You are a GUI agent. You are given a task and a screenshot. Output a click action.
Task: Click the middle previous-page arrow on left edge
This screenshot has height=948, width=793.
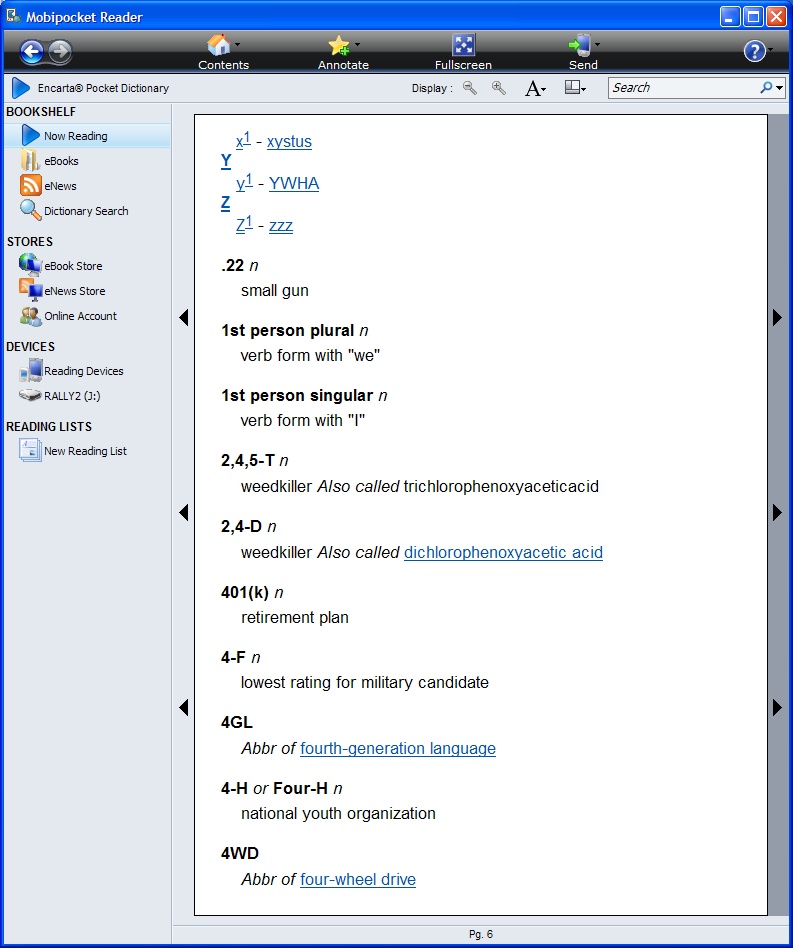pos(184,513)
